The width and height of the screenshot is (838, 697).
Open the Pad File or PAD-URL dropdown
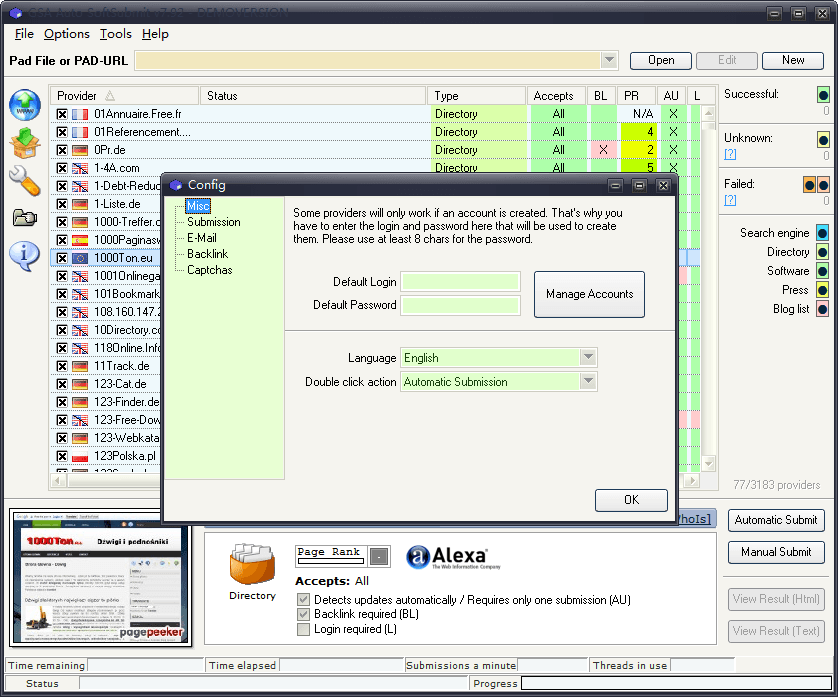[608, 60]
